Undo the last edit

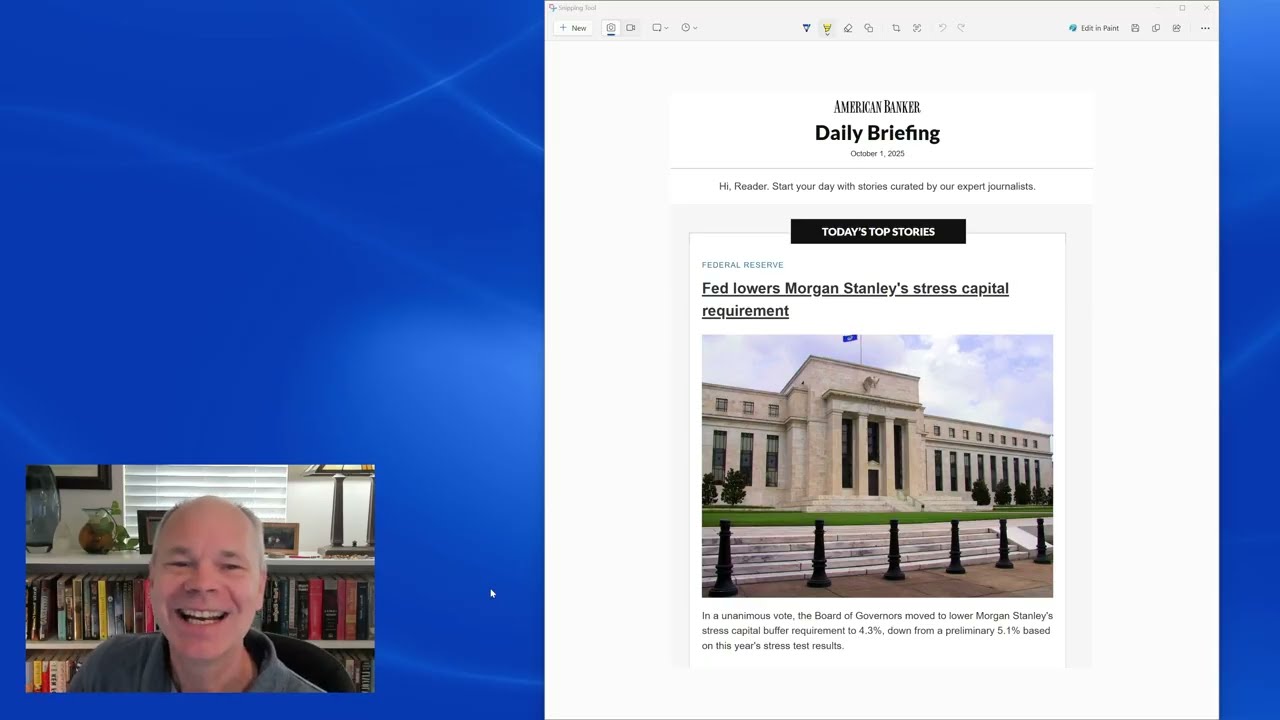click(942, 28)
